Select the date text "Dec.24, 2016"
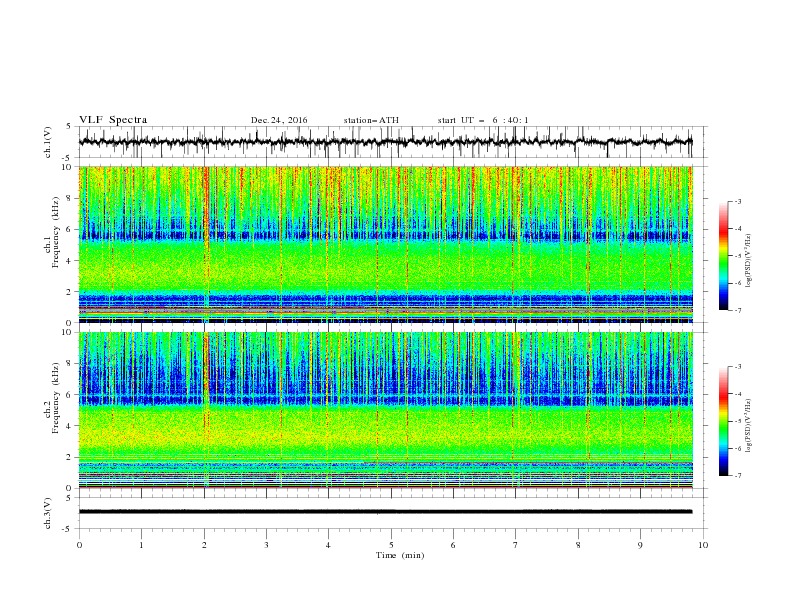Image resolution: width=792 pixels, height=612 pixels. coord(279,120)
